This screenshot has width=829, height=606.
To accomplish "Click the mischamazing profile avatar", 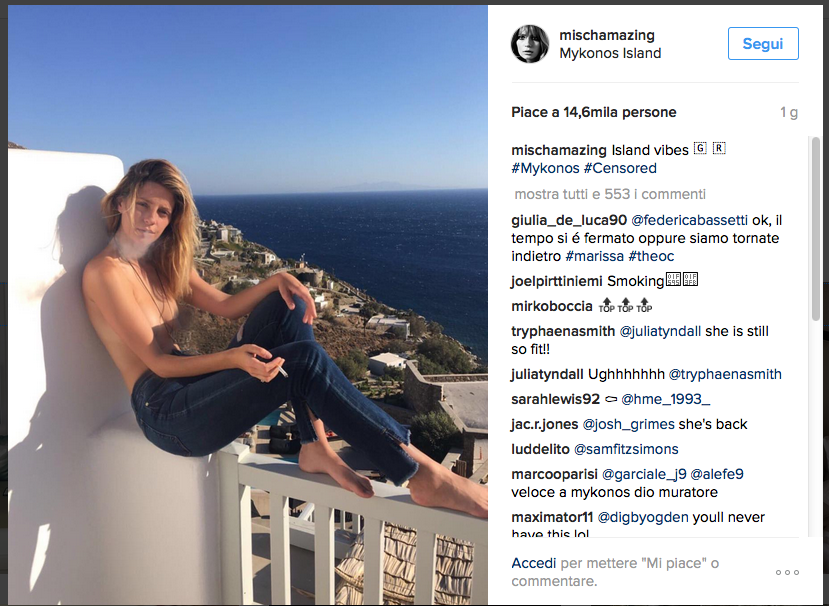I will point(530,44).
